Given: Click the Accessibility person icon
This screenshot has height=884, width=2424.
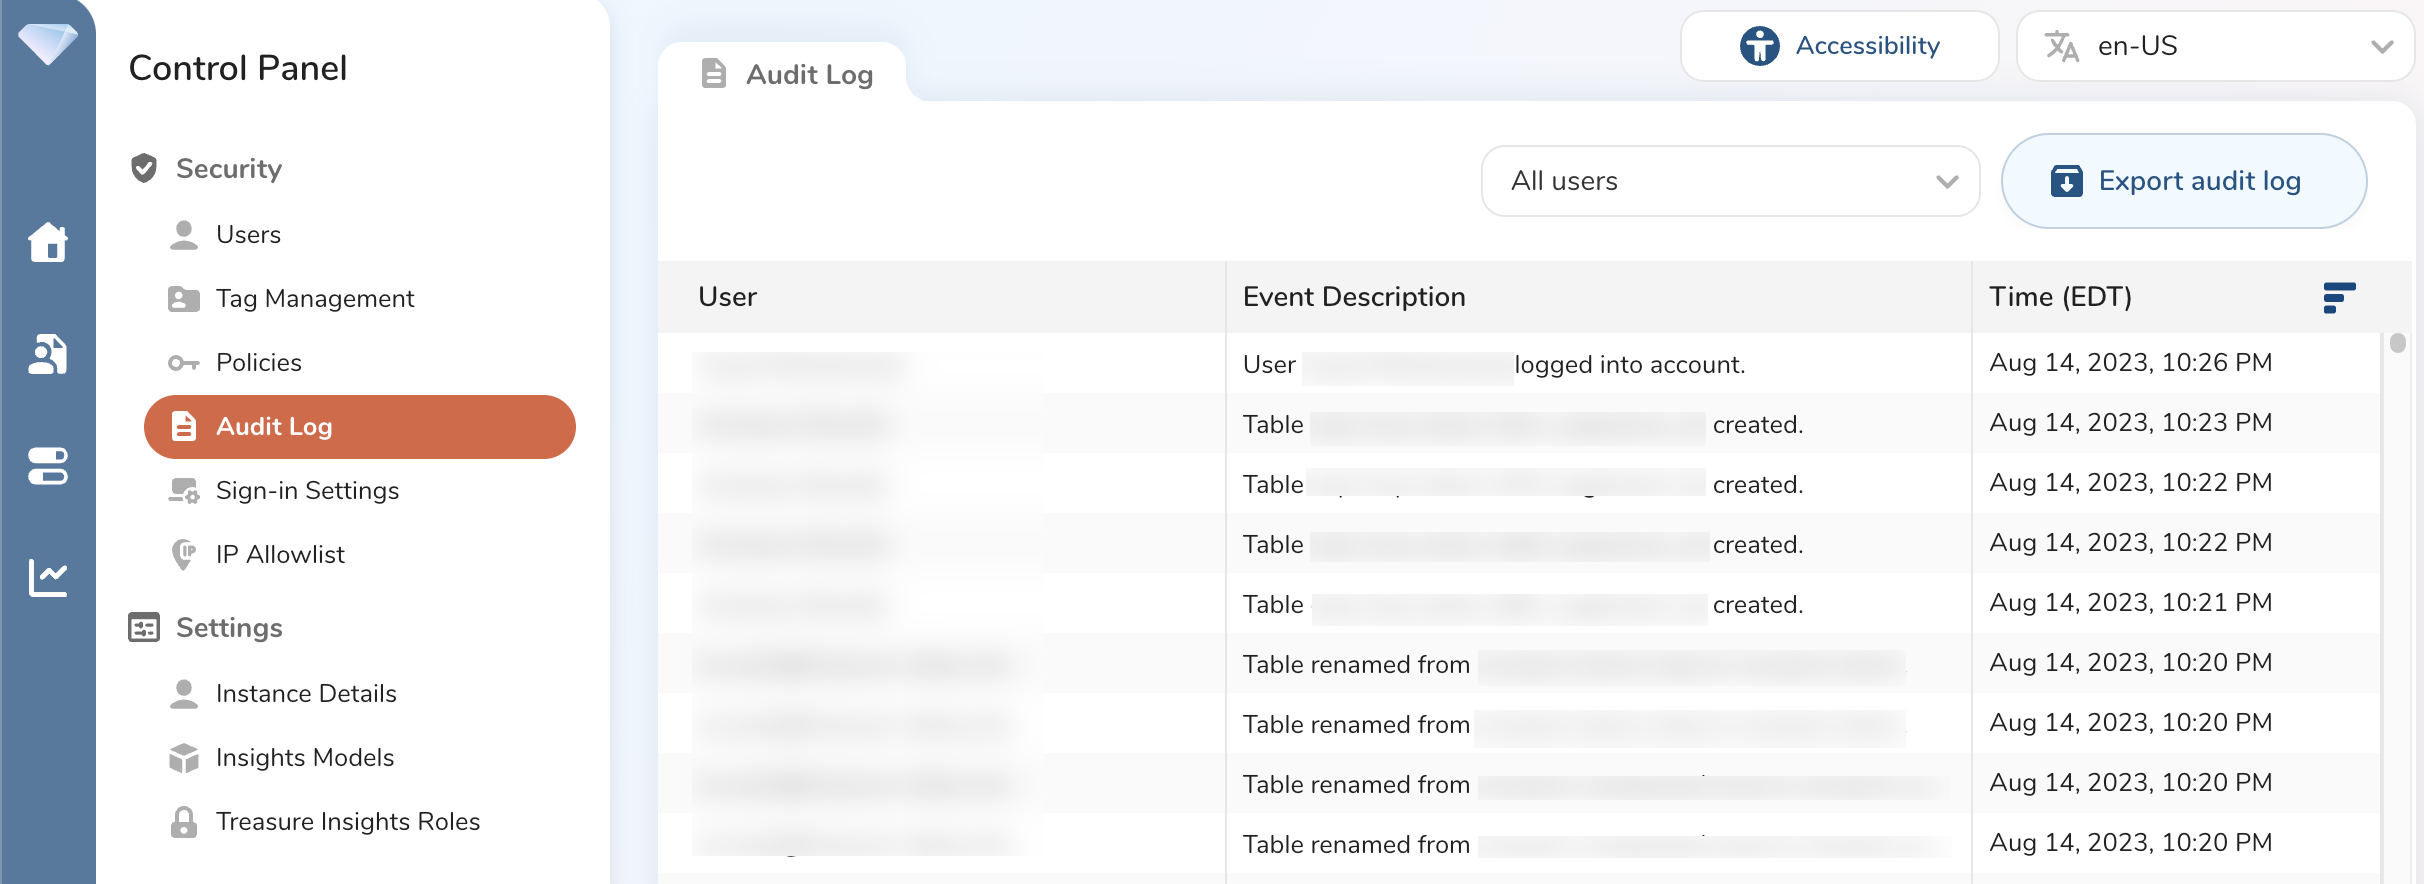Looking at the screenshot, I should tap(1759, 46).
